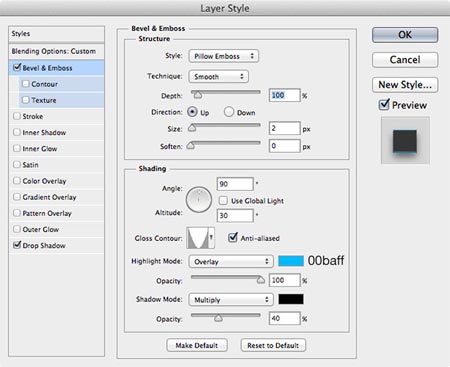Image resolution: width=450 pixels, height=367 pixels.
Task: Open the Gradient Overlay settings label
Action: tap(49, 197)
